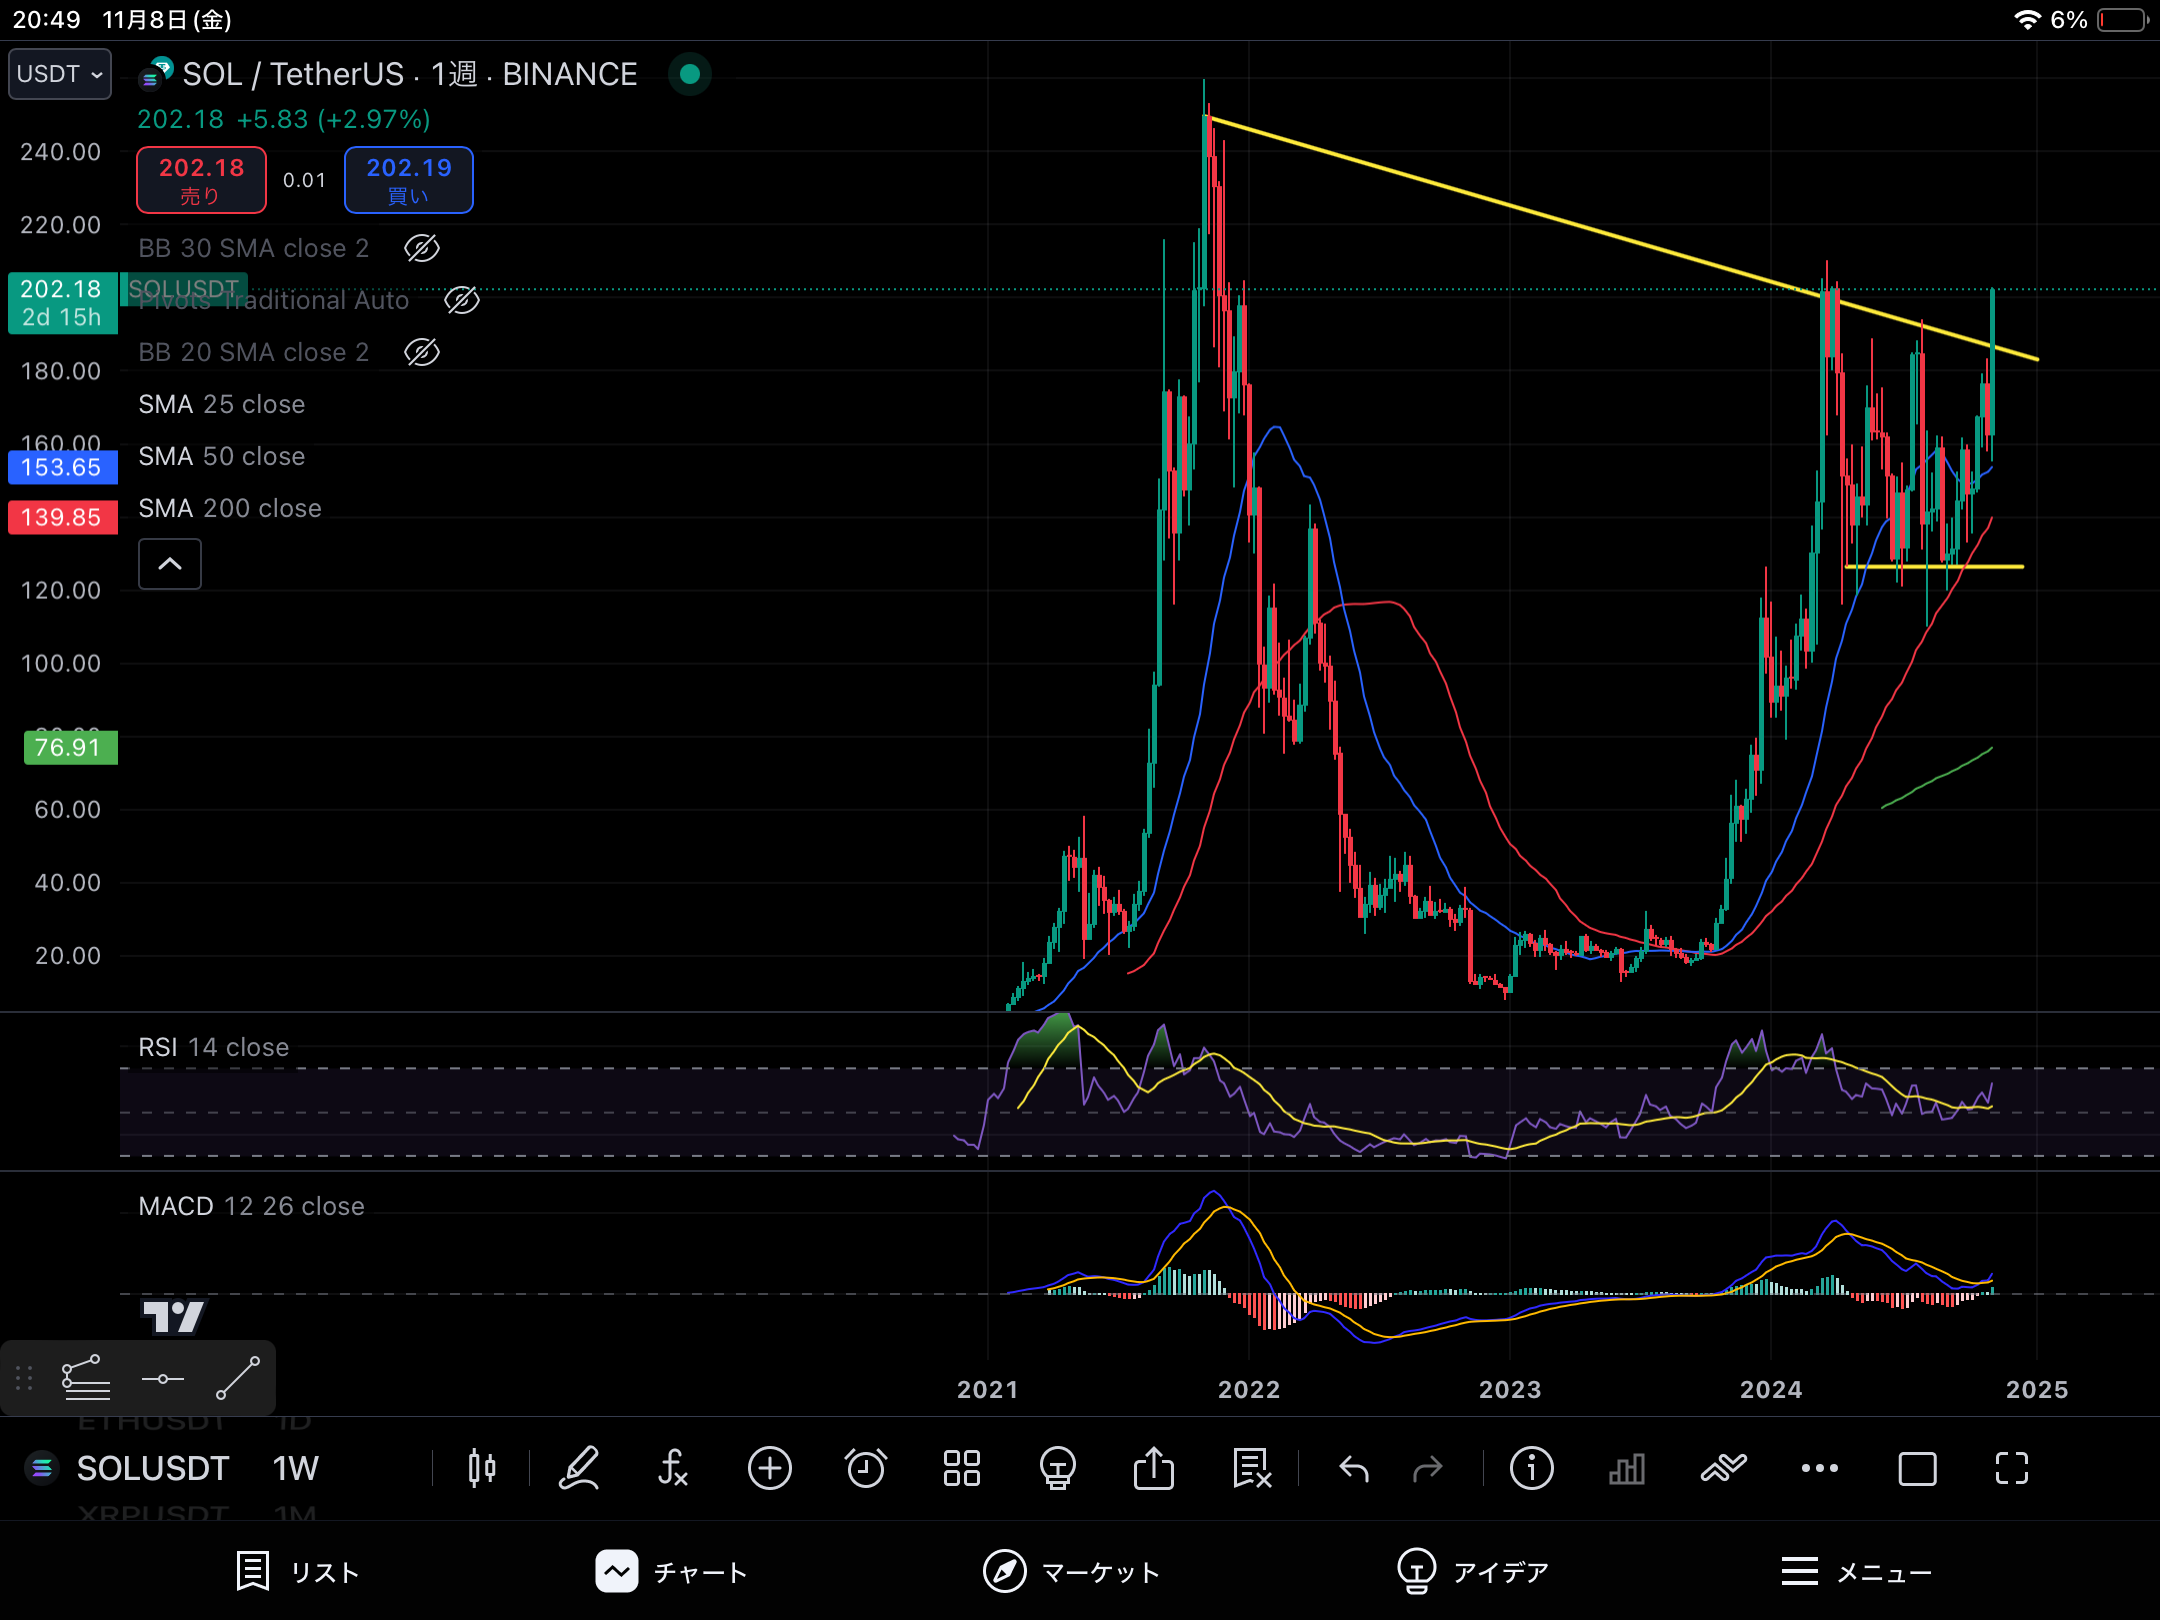Tap the green 76.91 price label

(x=70, y=747)
